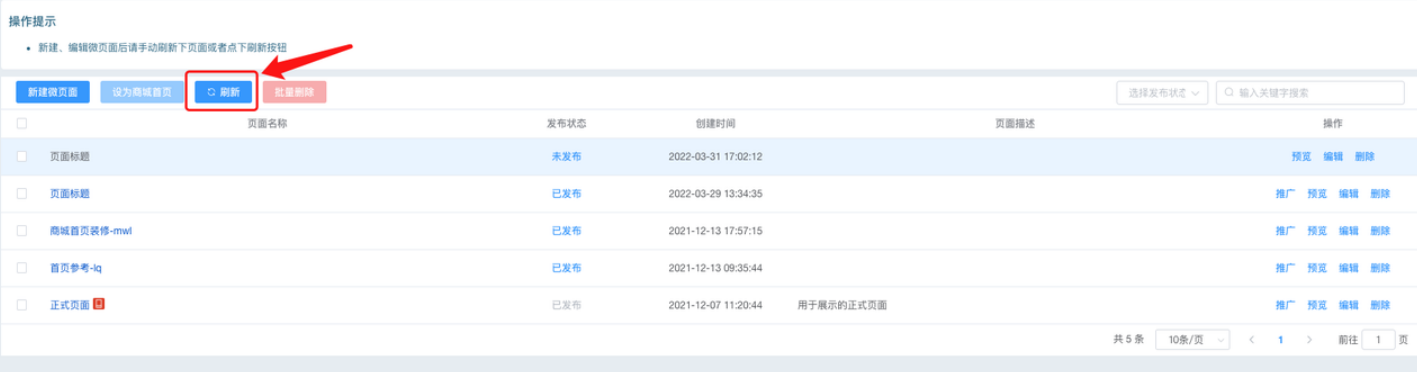Click 删除 for row dated 2022-03-29
Screen dimensions: 1417x372
[x=1380, y=194]
